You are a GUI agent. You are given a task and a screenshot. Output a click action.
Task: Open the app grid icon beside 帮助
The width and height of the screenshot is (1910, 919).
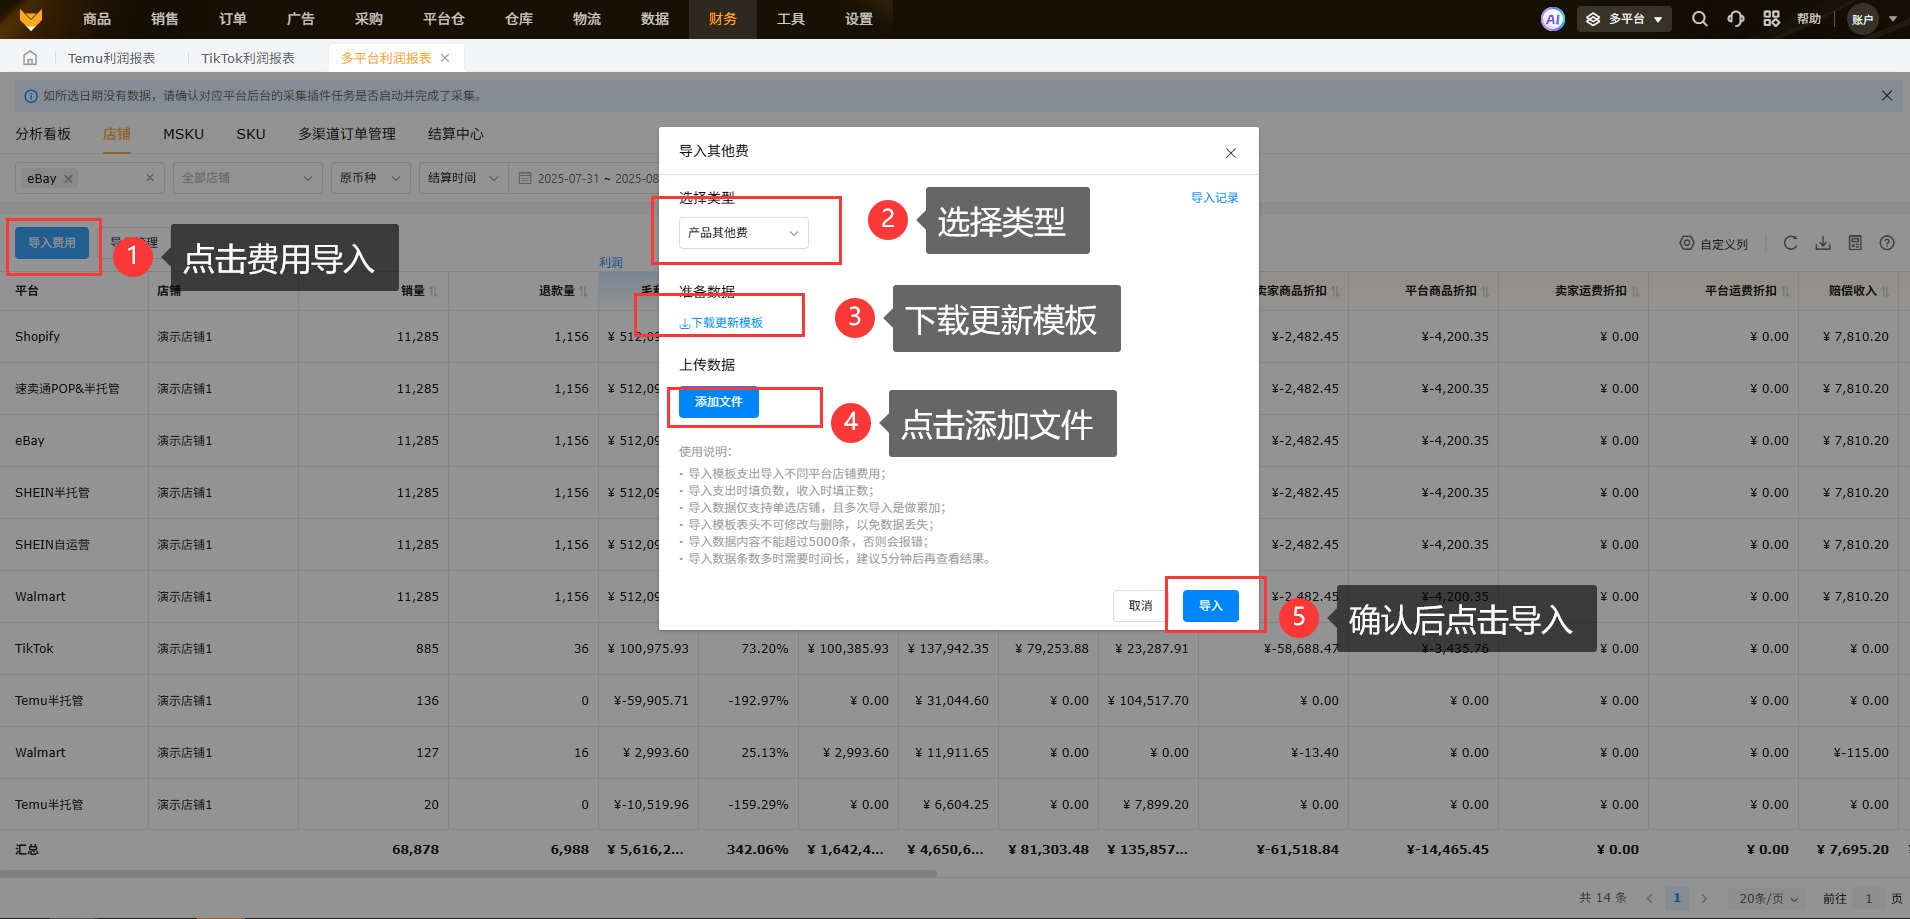1771,19
